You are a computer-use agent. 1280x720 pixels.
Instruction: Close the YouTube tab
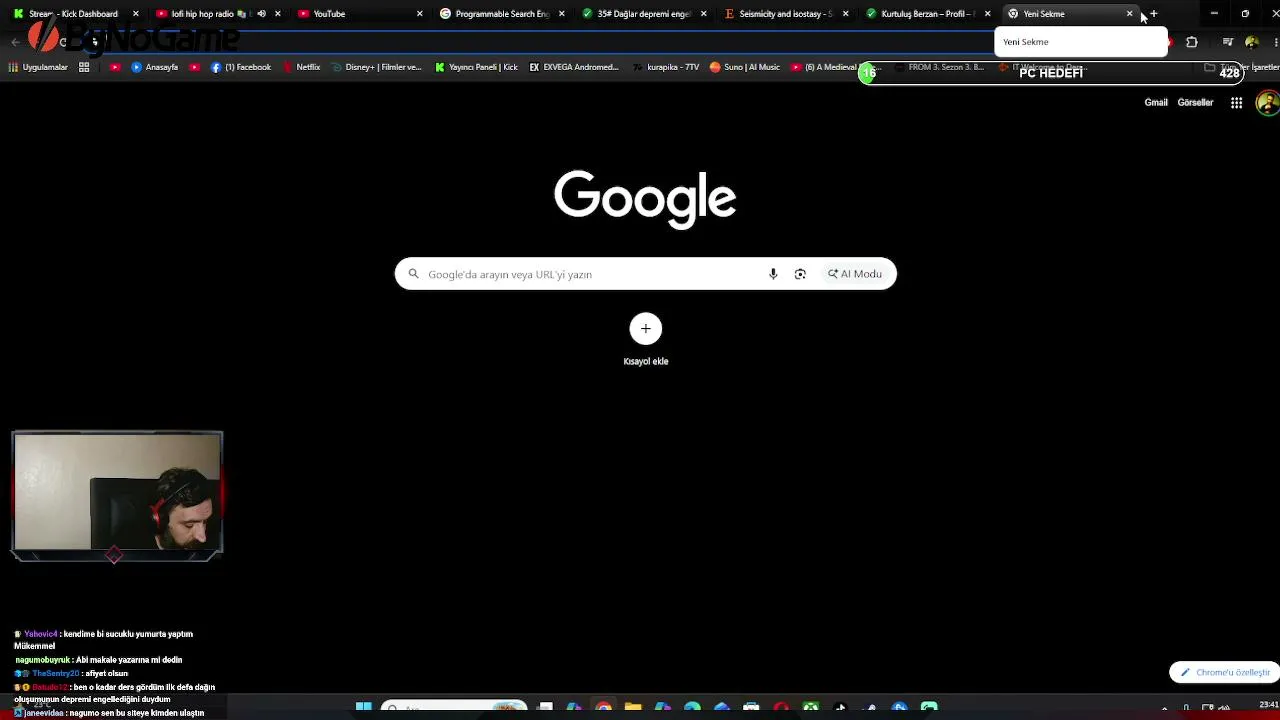[420, 14]
